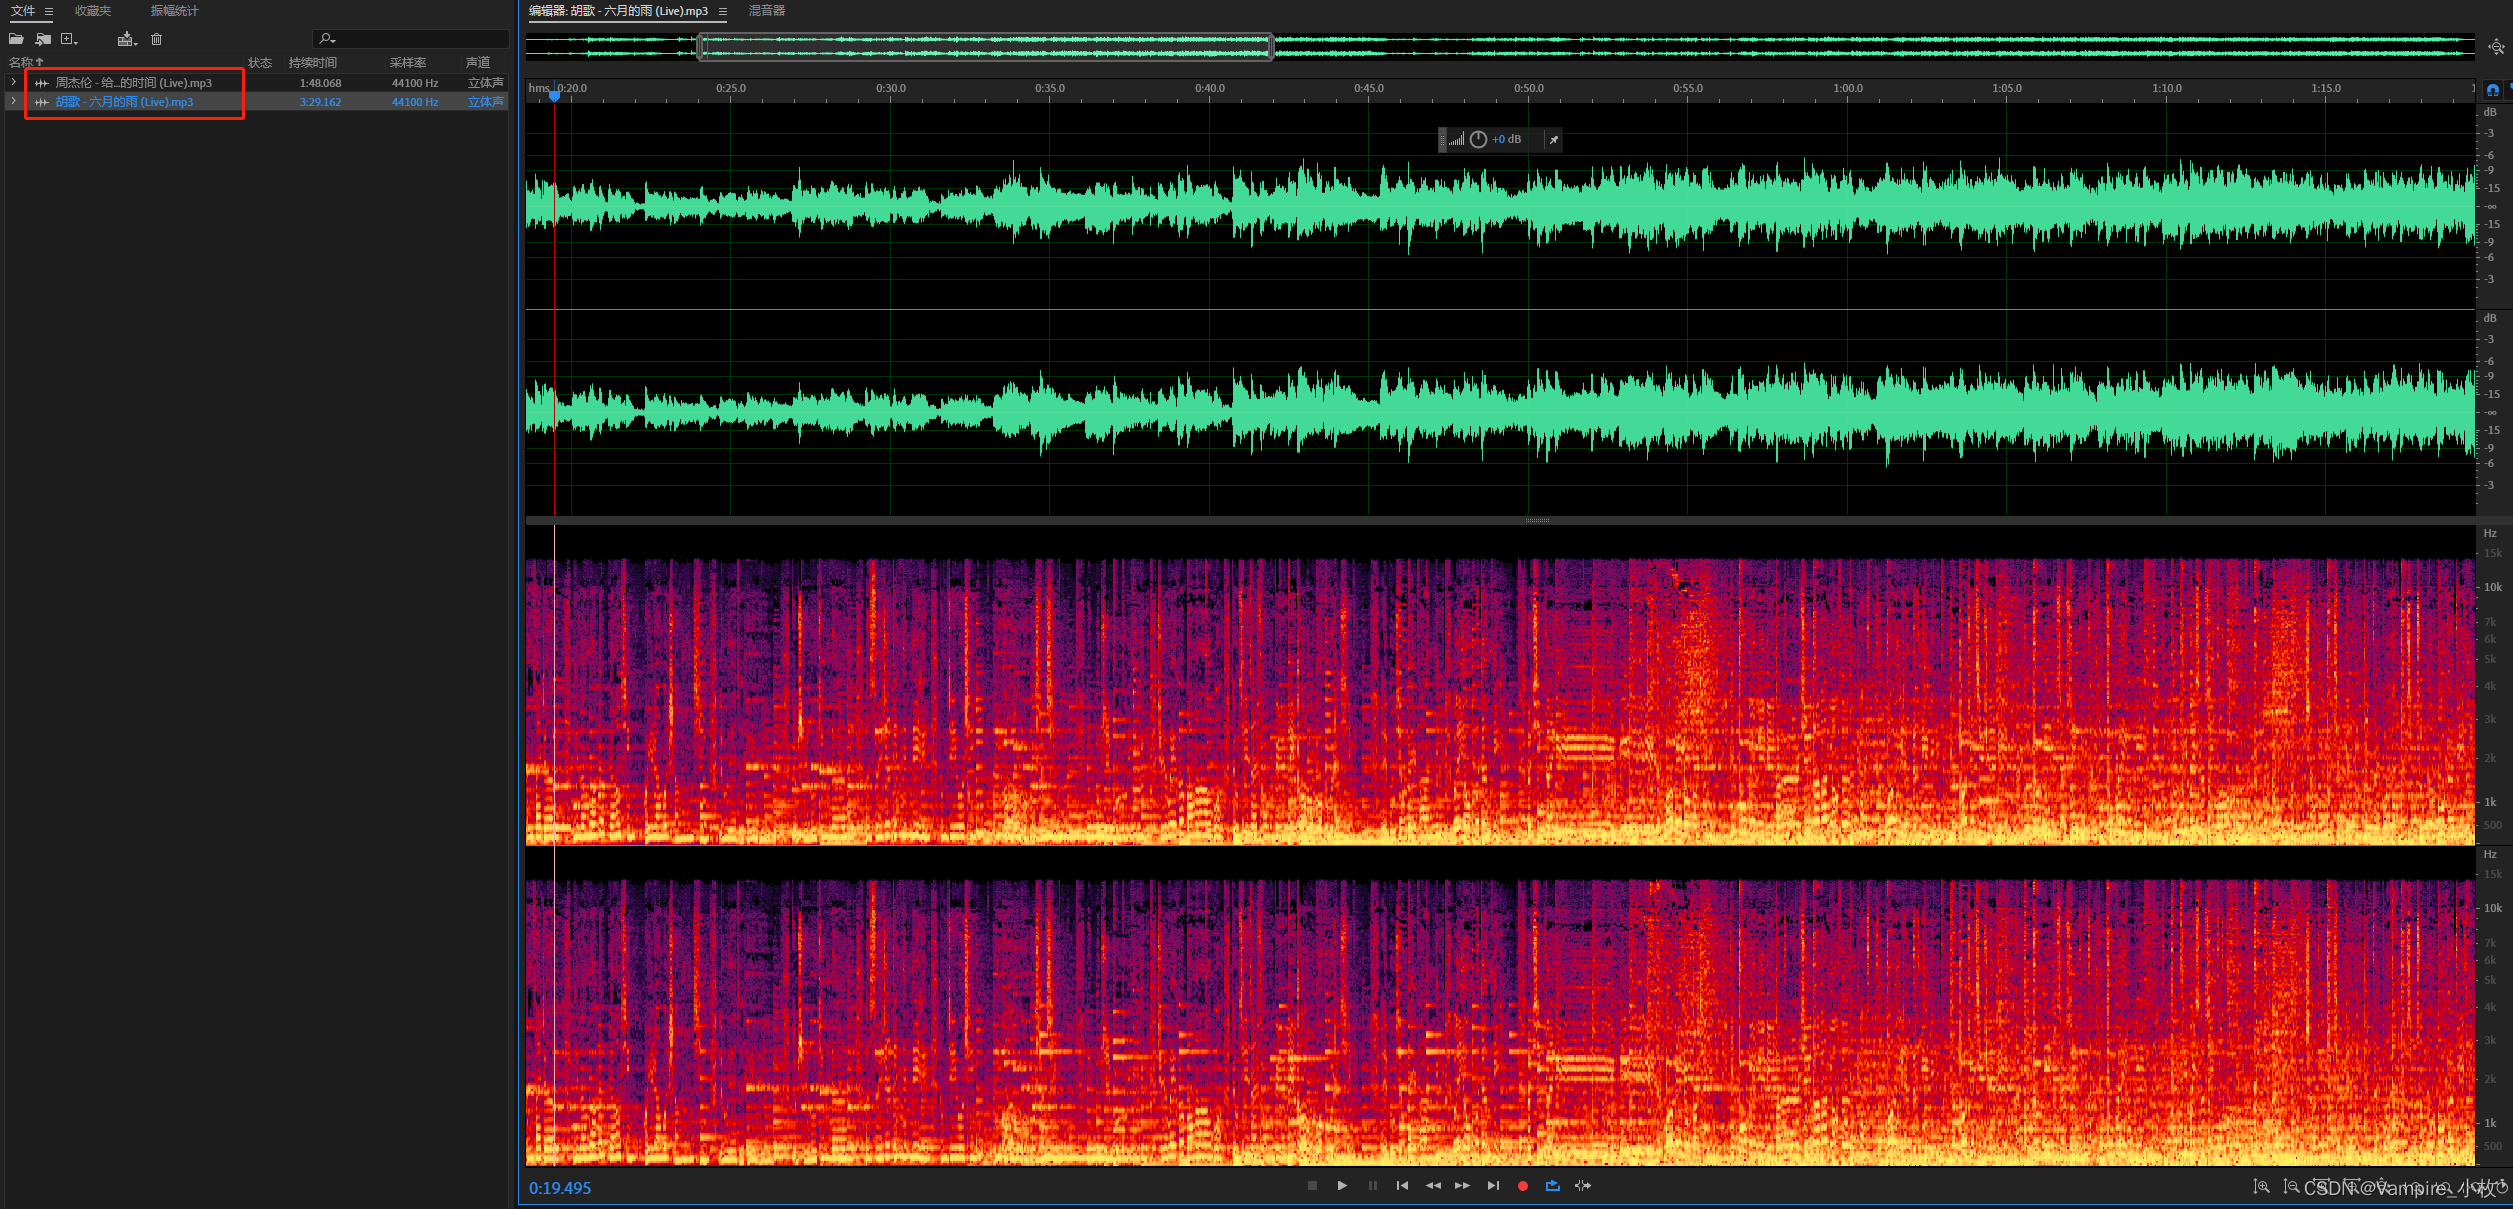This screenshot has width=2513, height=1209.
Task: Delete selected file with trash icon
Action: (x=156, y=39)
